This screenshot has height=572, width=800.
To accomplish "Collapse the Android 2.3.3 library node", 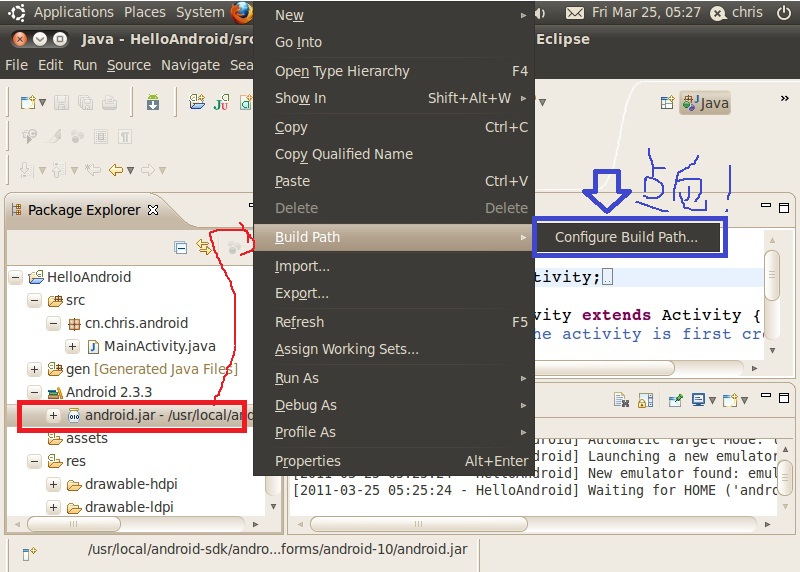I will (x=35, y=392).
